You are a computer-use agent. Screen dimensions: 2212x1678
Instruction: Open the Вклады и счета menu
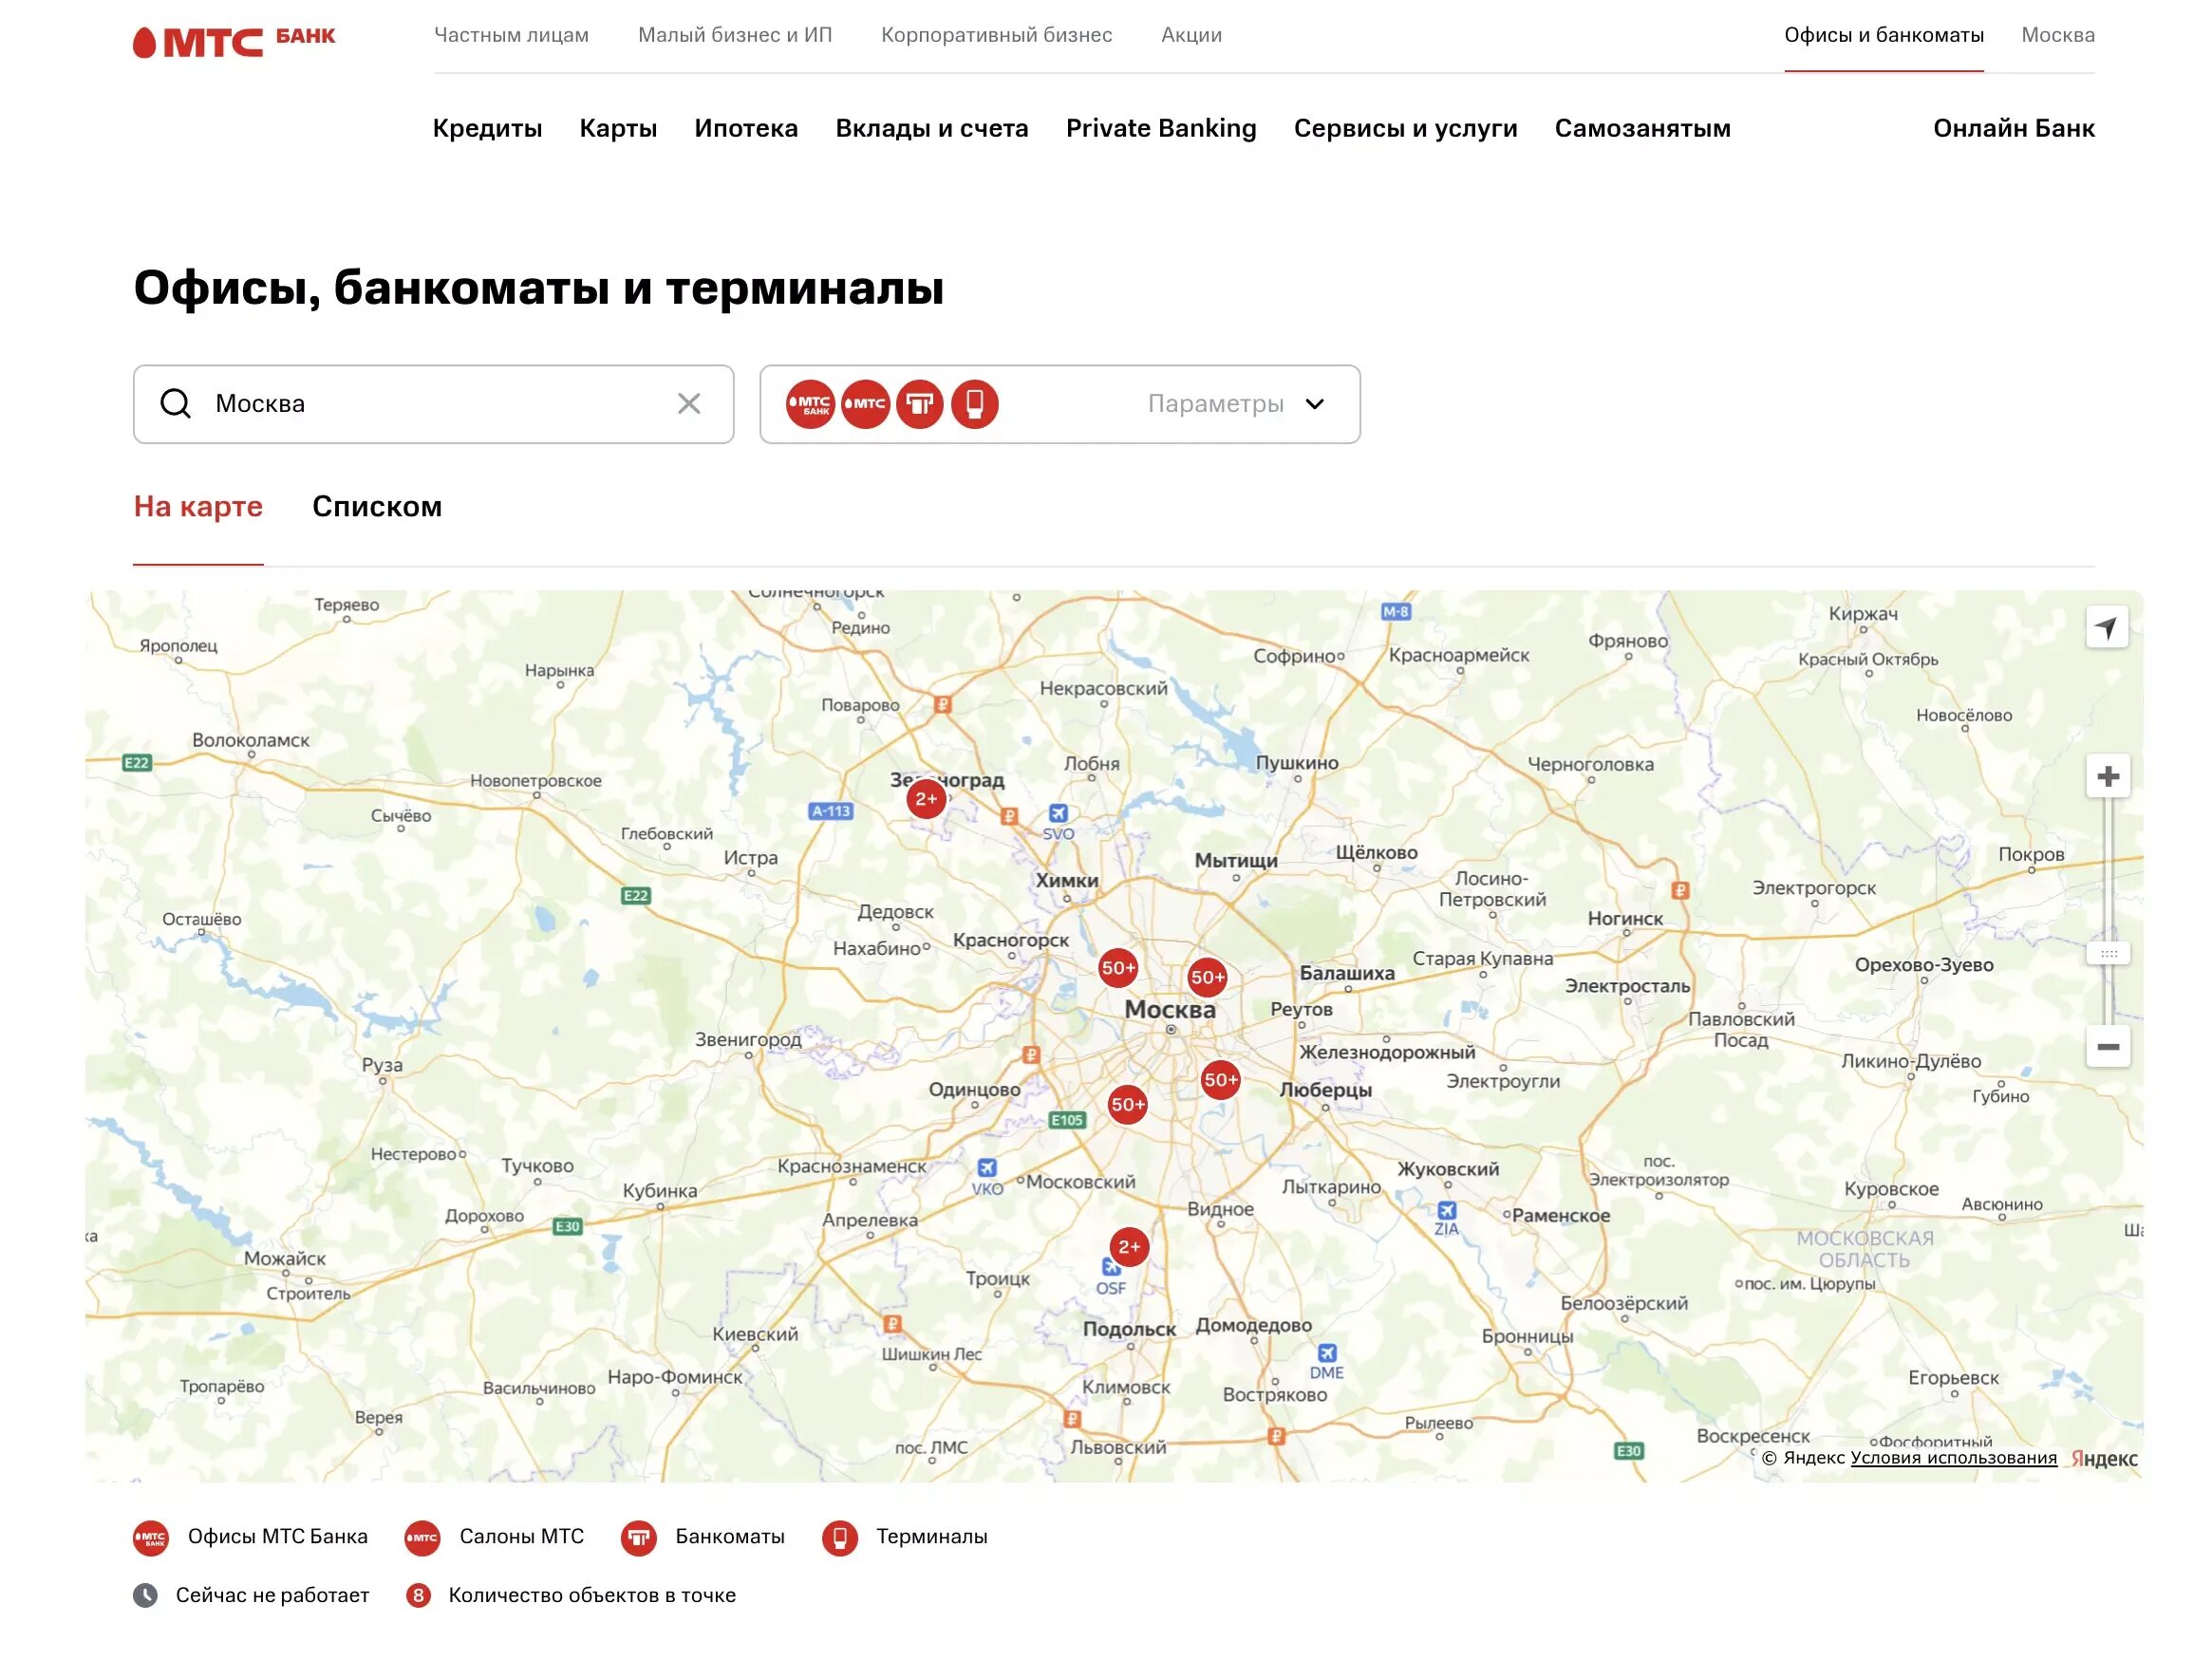pyautogui.click(x=932, y=128)
